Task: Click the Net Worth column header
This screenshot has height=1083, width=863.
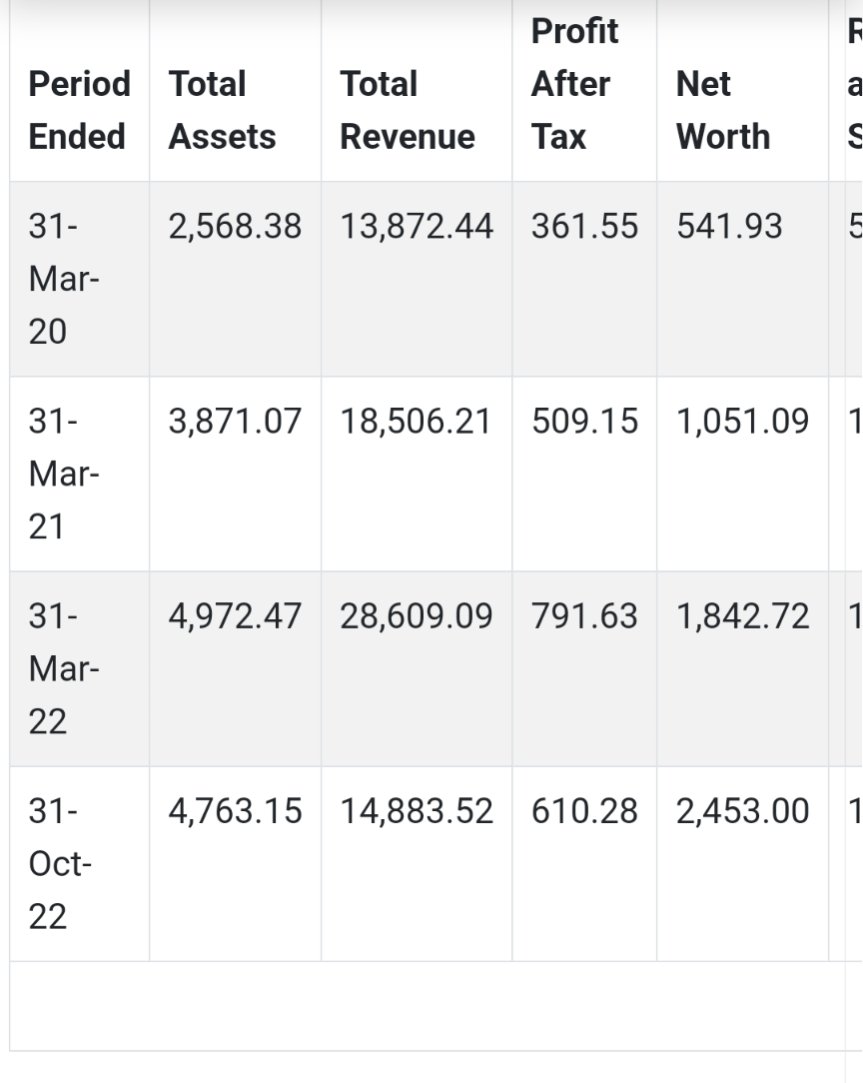Action: click(x=723, y=110)
